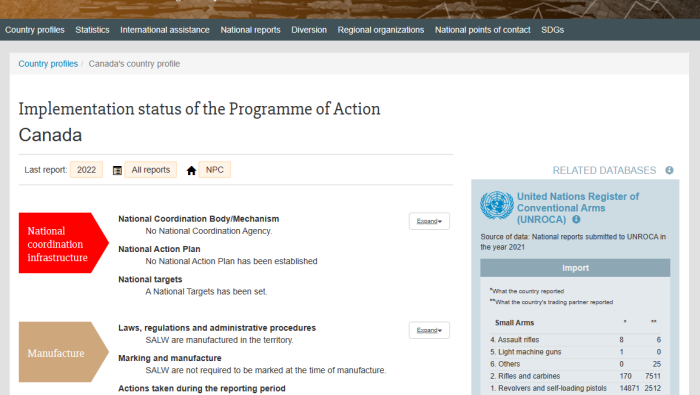Open the All reports button
This screenshot has height=395, width=700.
pos(151,170)
